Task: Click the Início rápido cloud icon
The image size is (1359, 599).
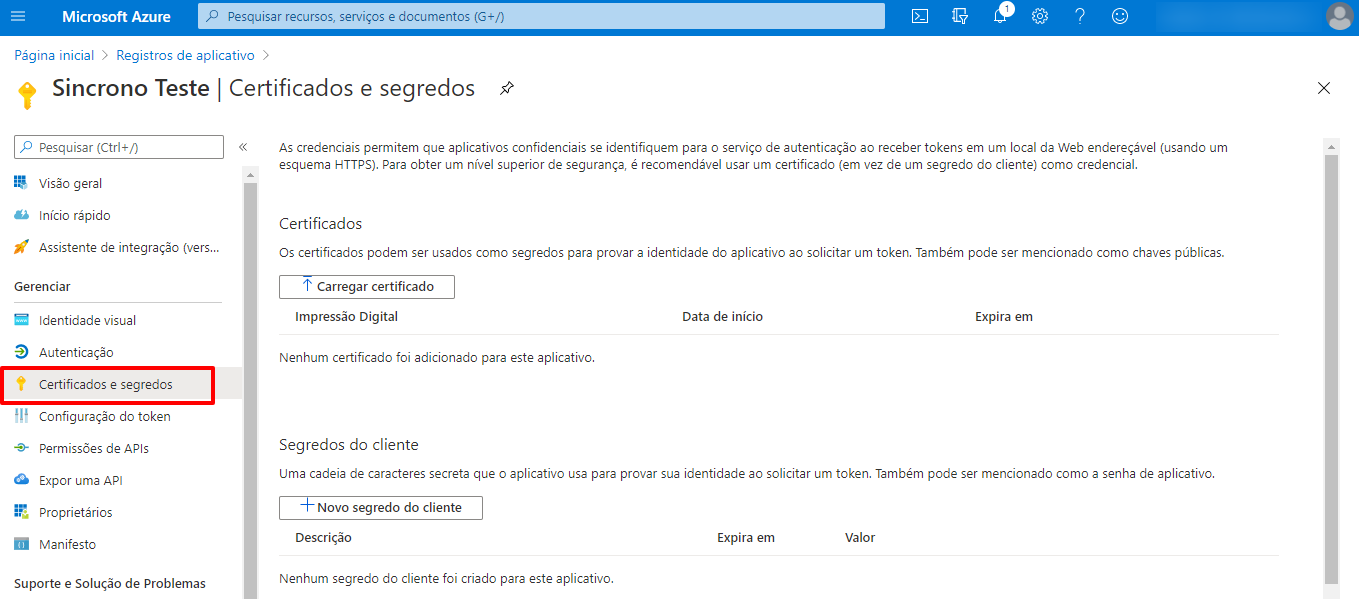Action: (20, 215)
